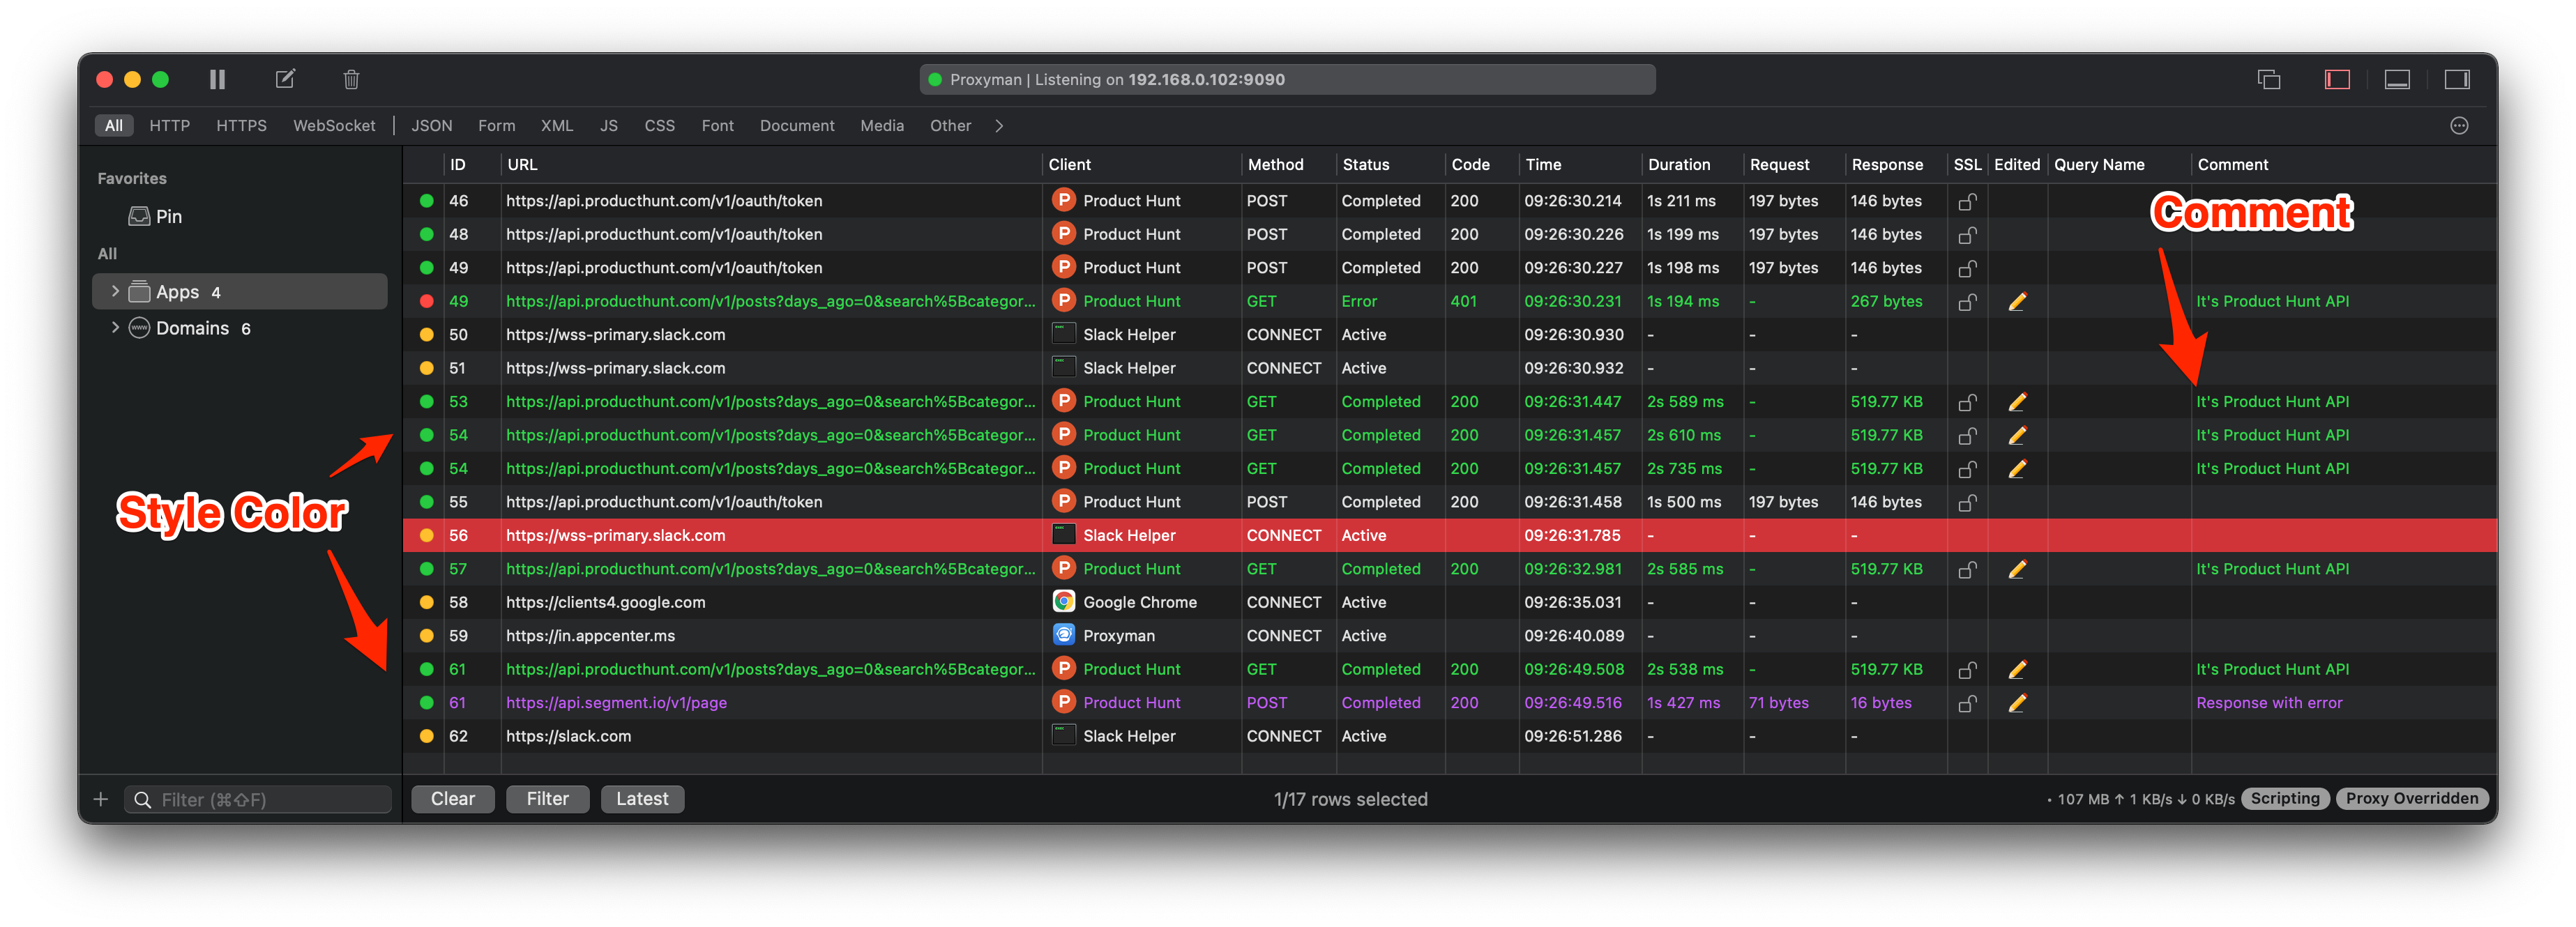2576x927 pixels.
Task: Show more filter types via chevron
Action: (998, 125)
